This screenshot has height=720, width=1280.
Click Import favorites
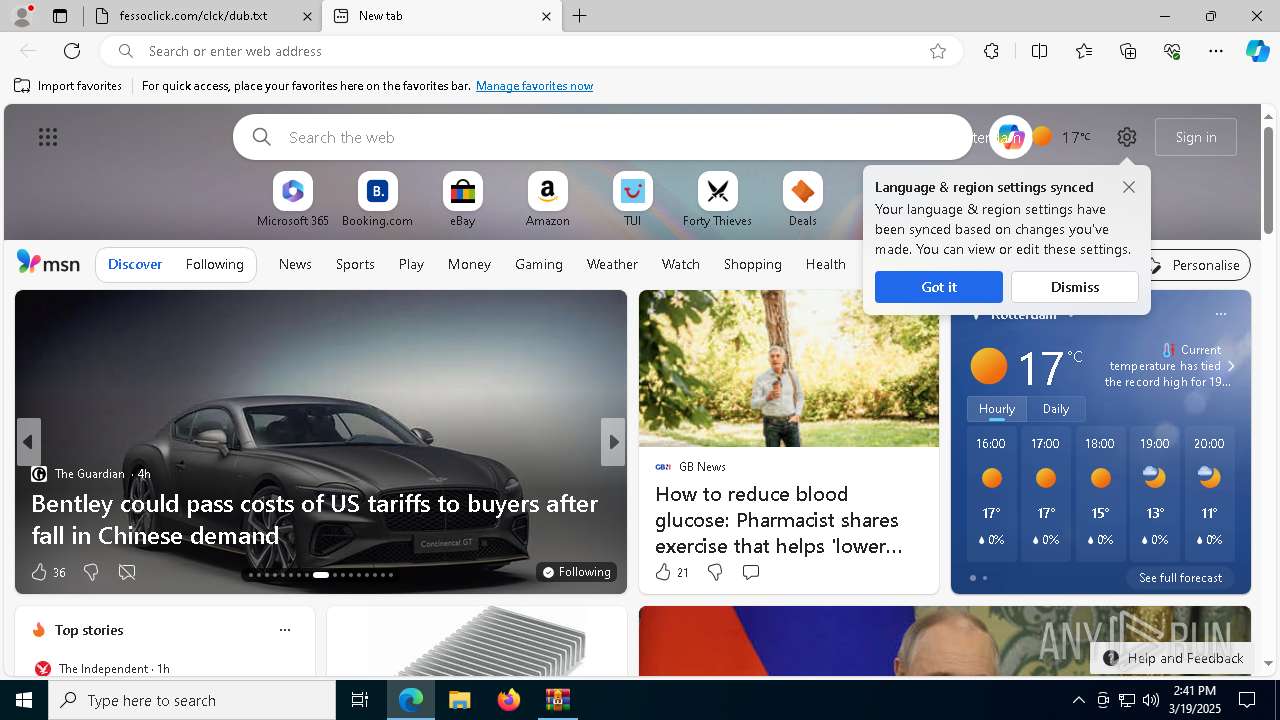tap(68, 86)
